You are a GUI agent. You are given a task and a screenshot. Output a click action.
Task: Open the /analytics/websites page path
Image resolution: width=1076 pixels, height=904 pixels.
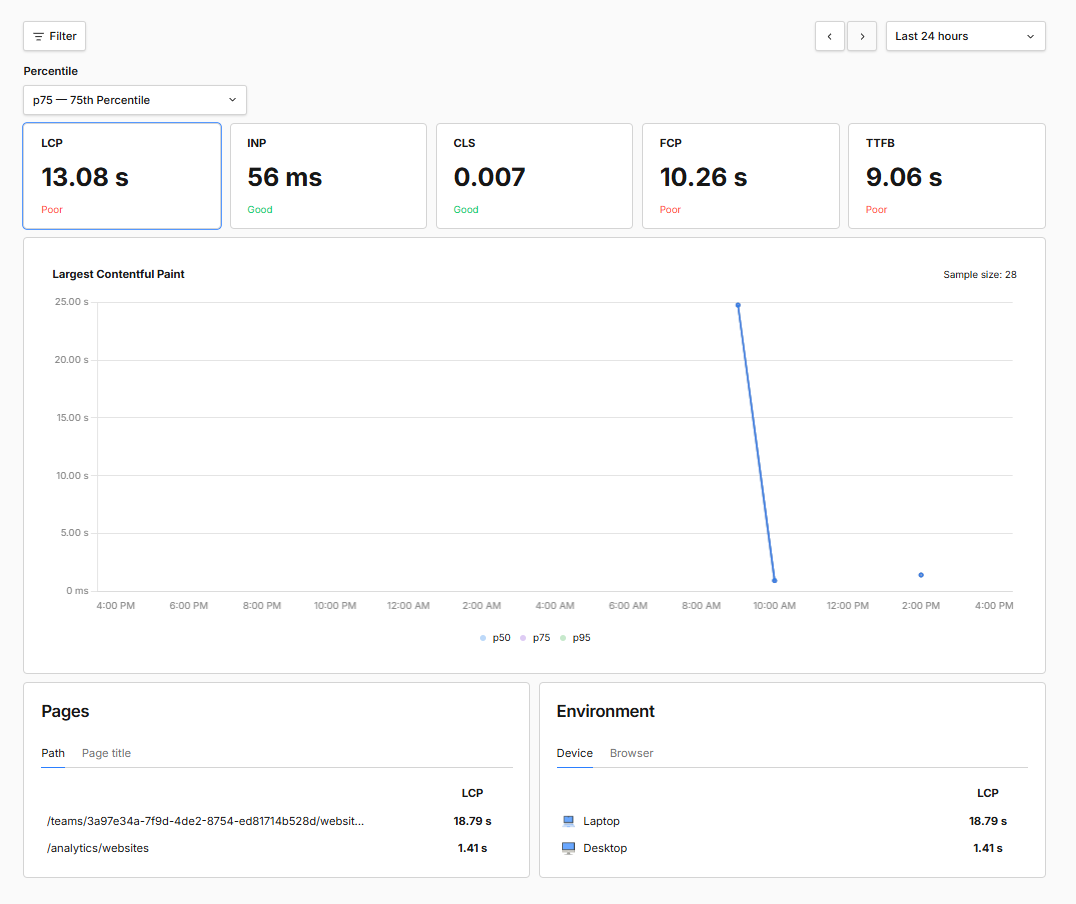point(98,848)
